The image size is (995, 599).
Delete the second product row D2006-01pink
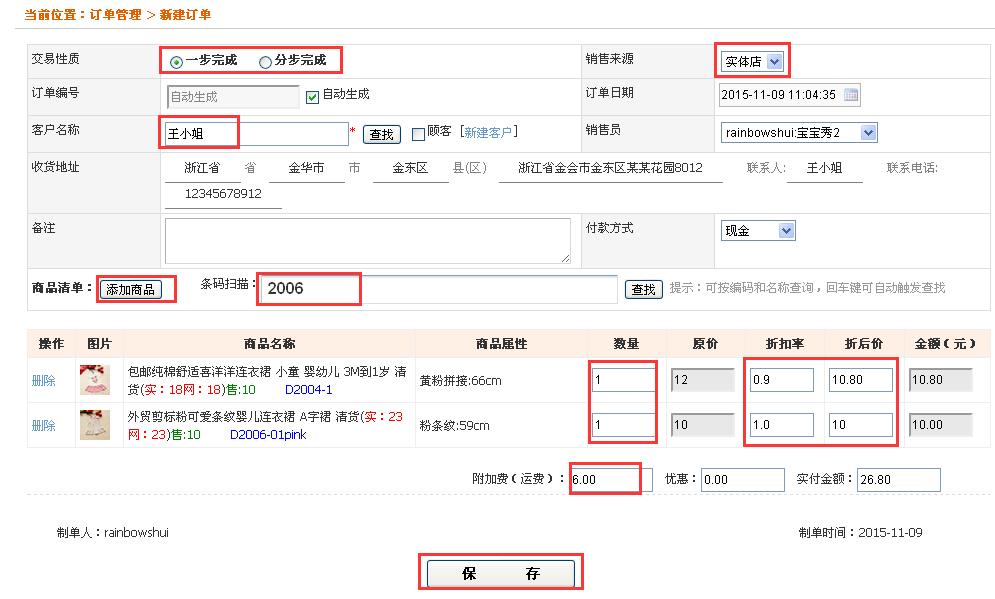(x=44, y=426)
